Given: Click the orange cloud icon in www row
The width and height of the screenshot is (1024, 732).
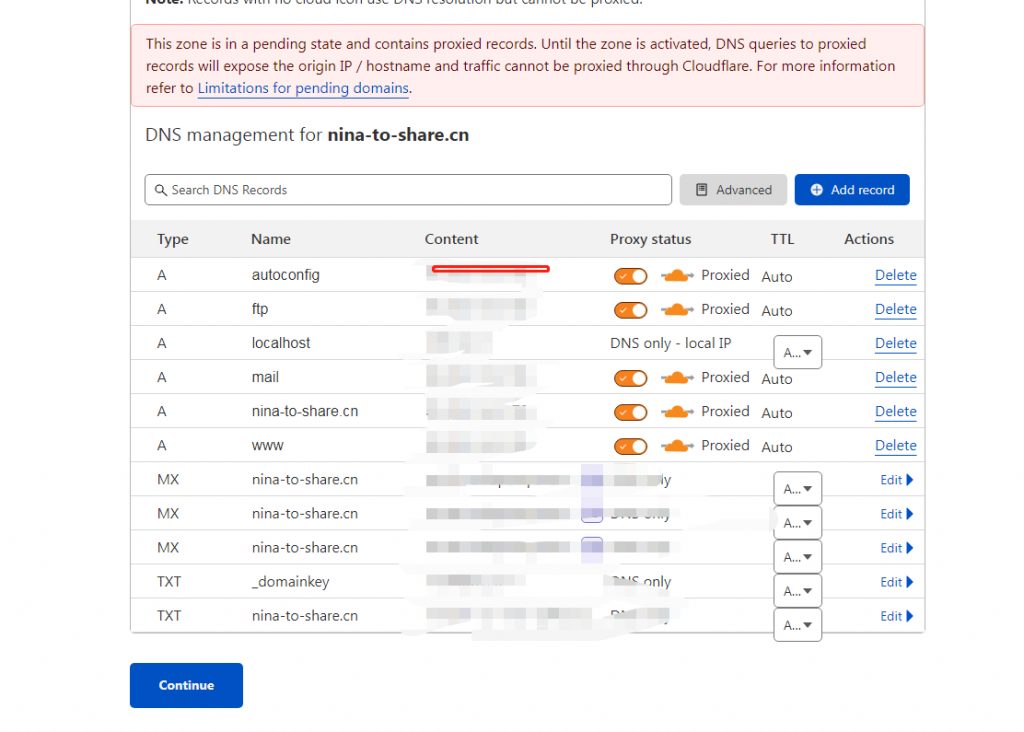Looking at the screenshot, I should point(677,445).
